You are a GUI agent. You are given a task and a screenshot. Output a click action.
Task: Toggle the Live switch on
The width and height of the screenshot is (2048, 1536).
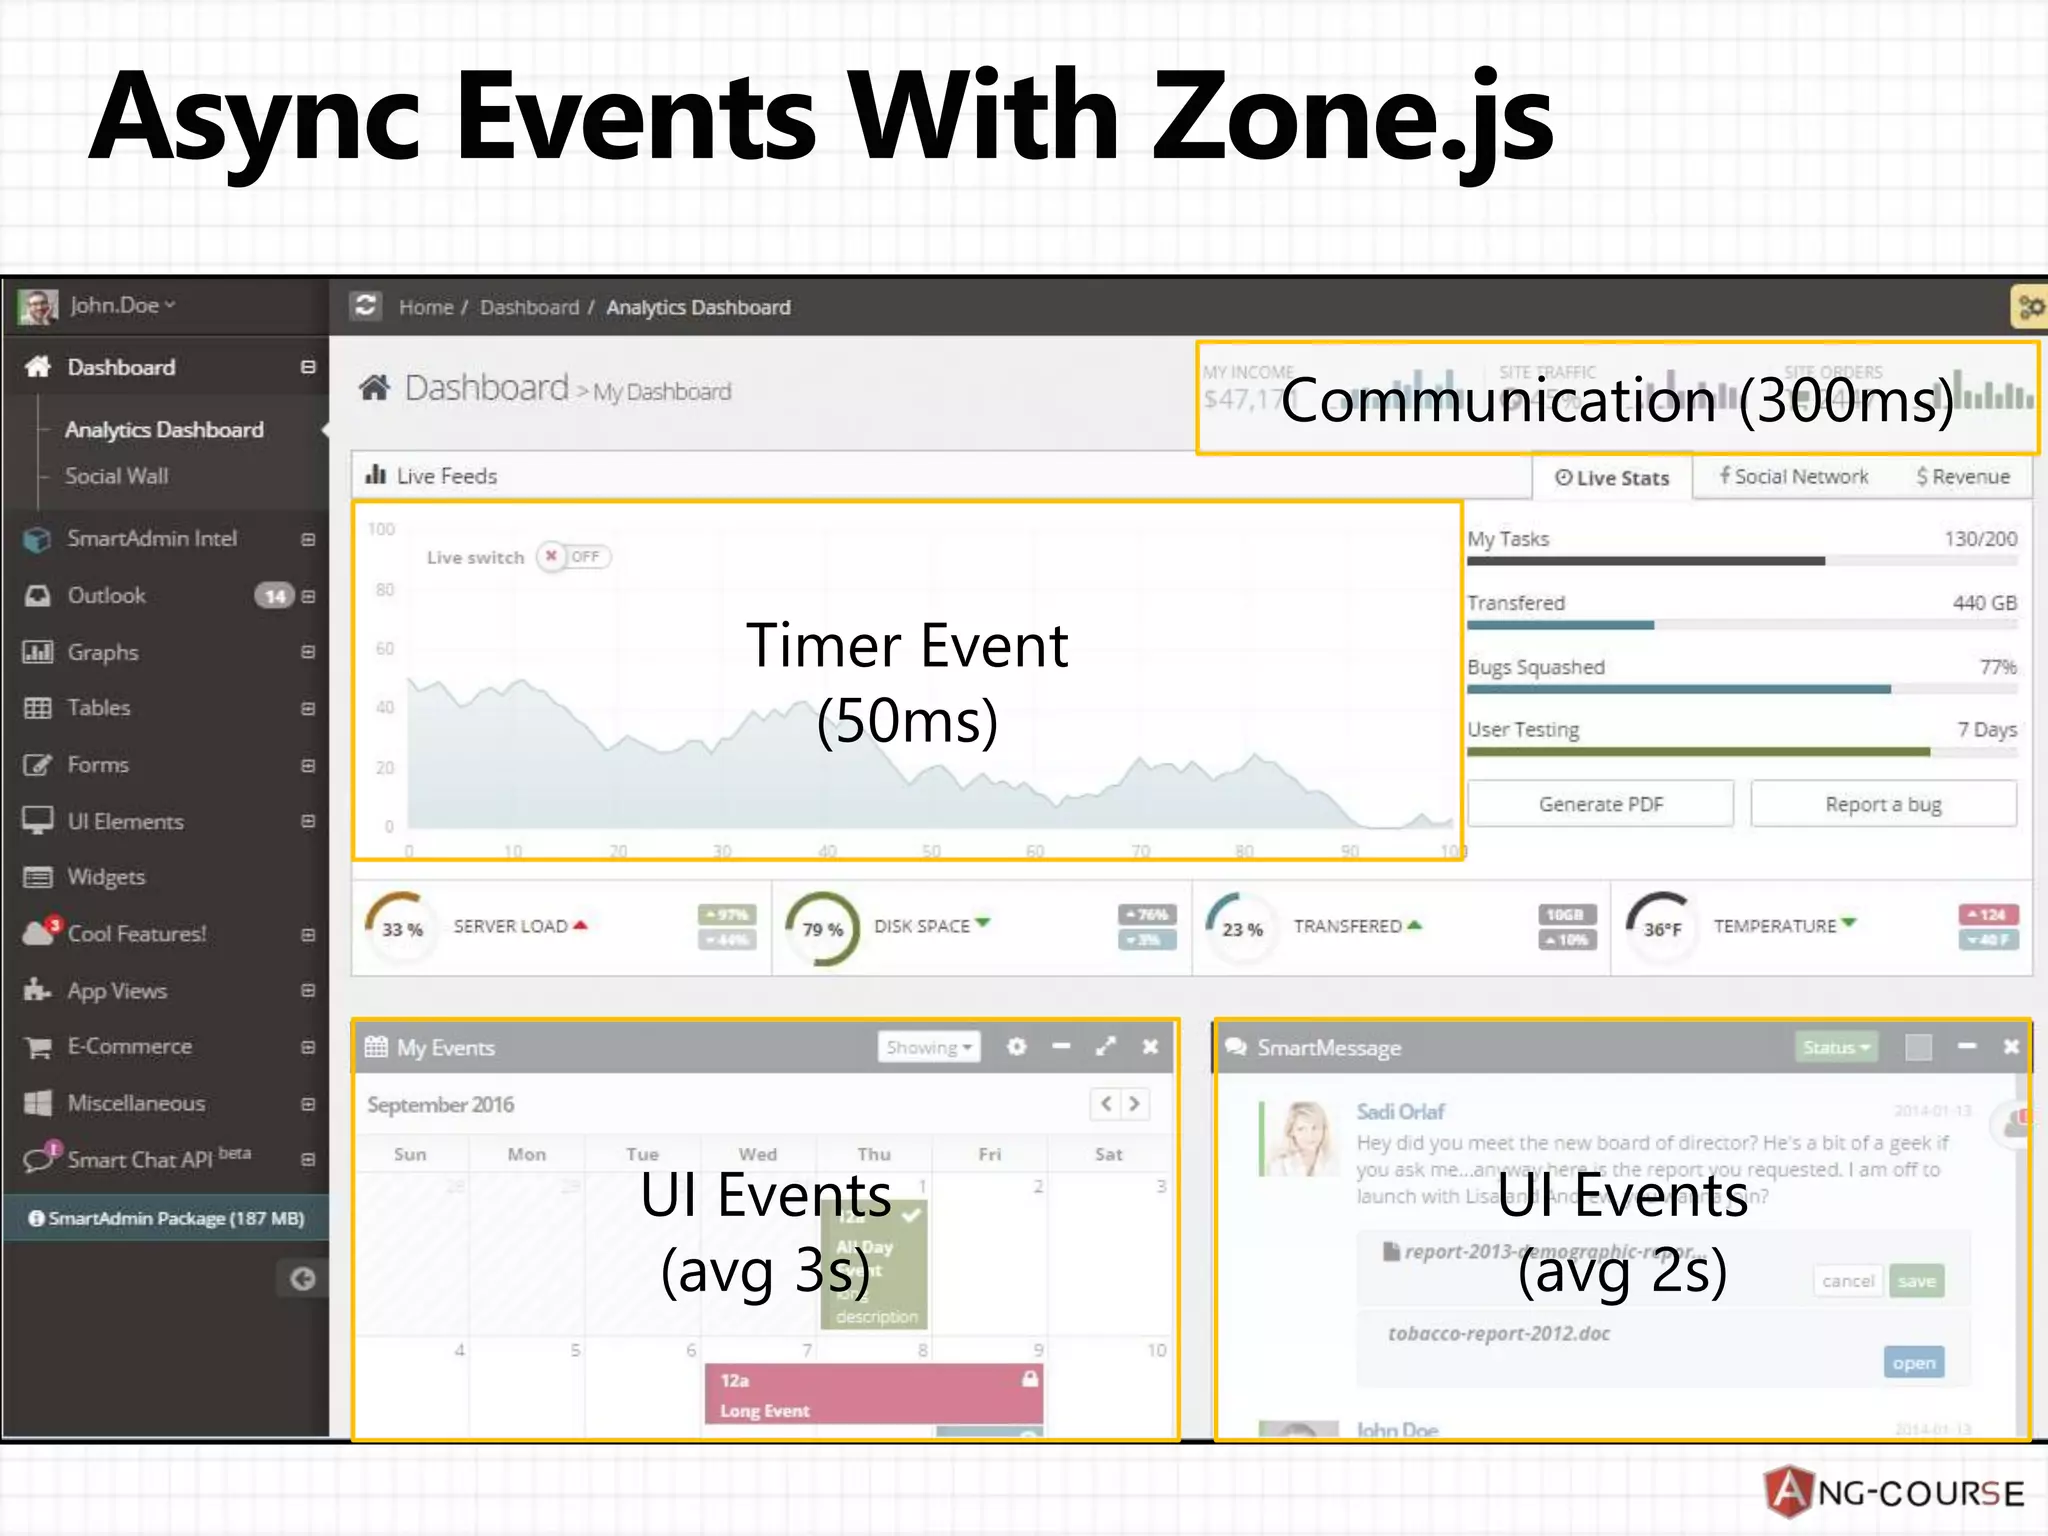574,557
